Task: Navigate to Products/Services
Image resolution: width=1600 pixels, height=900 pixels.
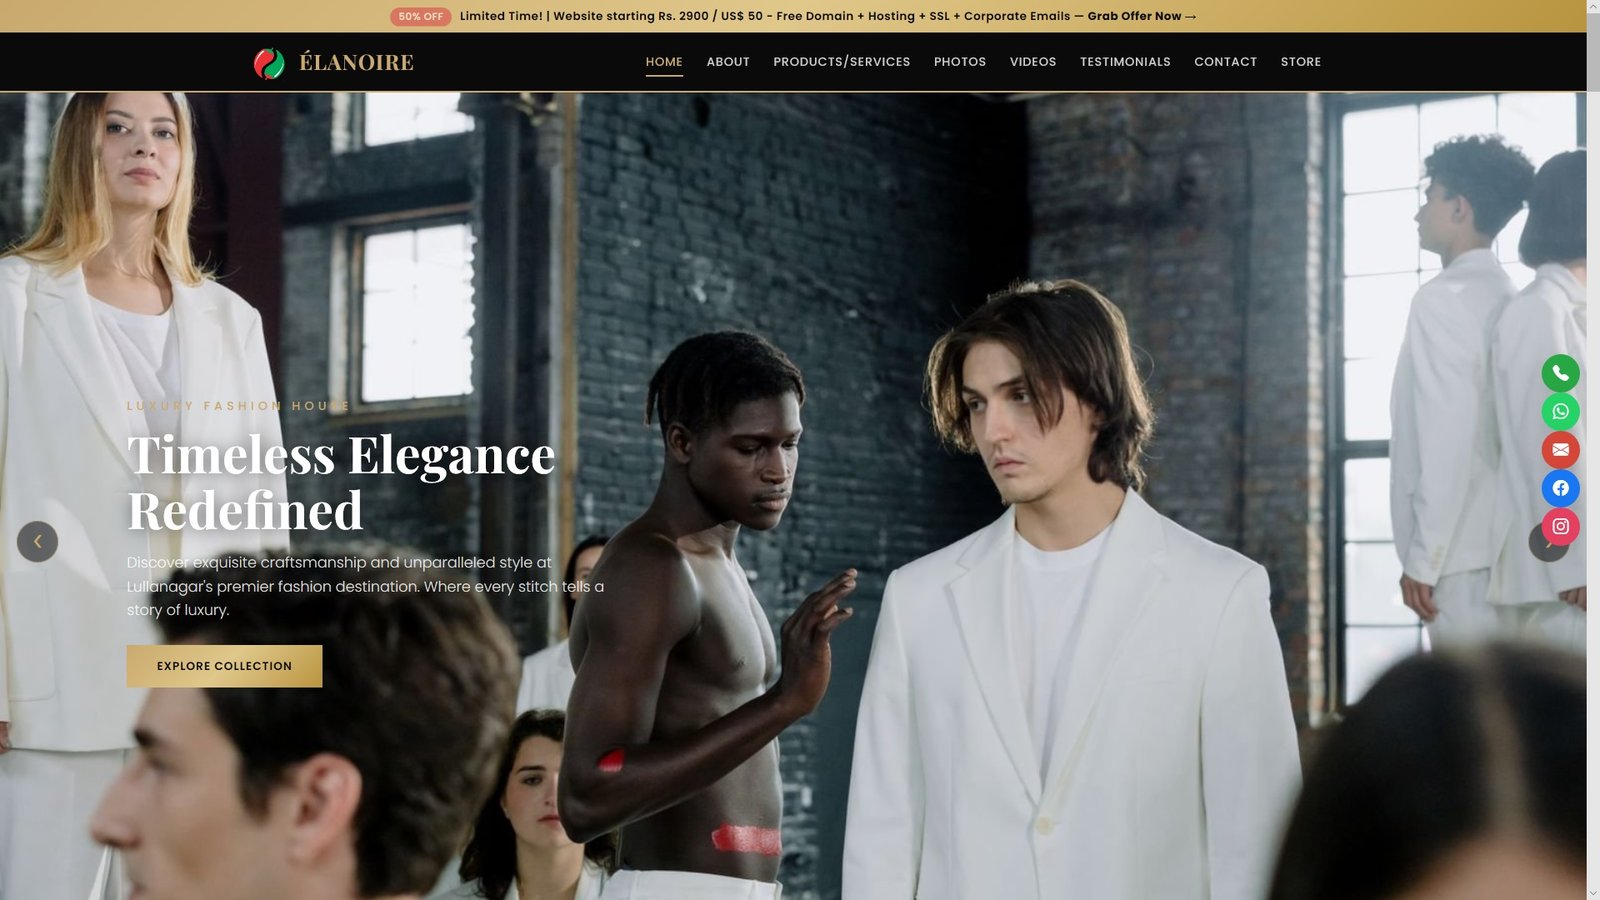Action: (x=842, y=62)
